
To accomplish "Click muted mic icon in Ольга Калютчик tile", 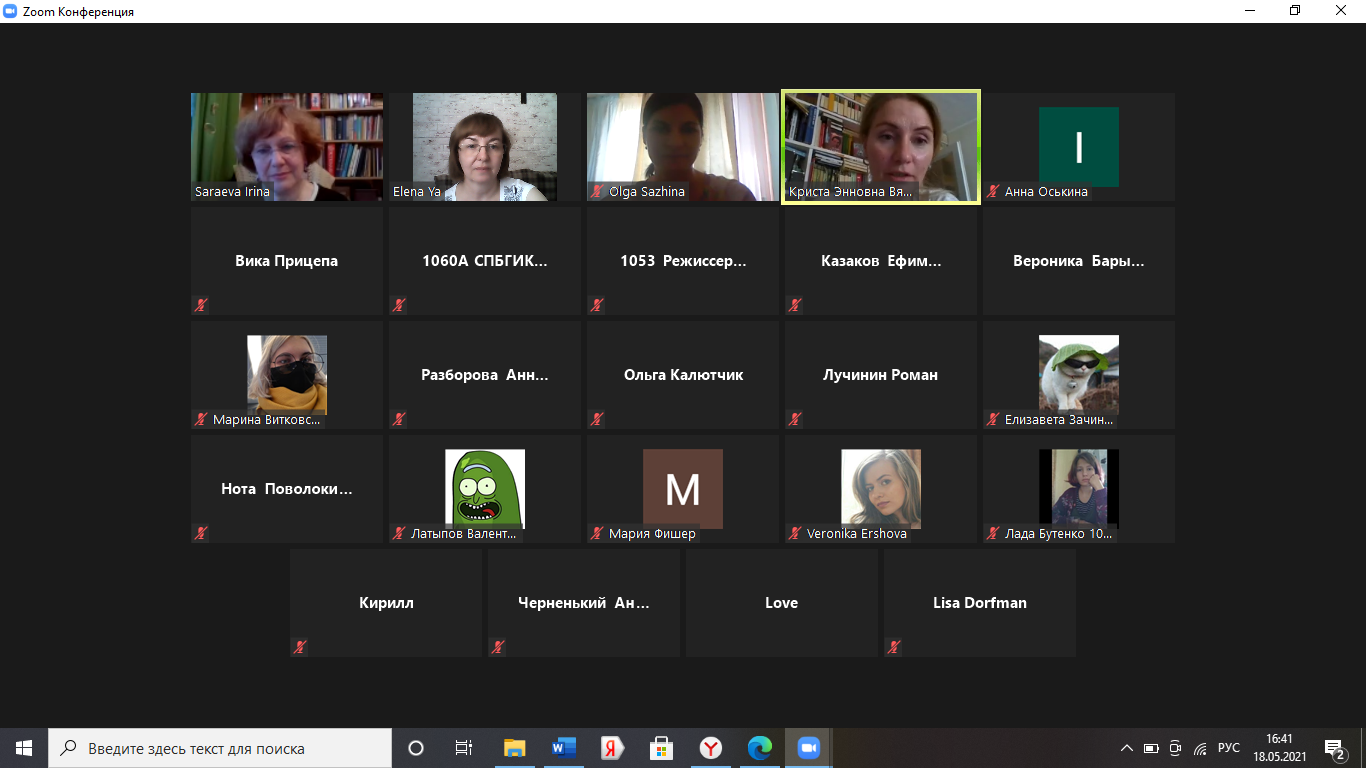I will pyautogui.click(x=597, y=420).
